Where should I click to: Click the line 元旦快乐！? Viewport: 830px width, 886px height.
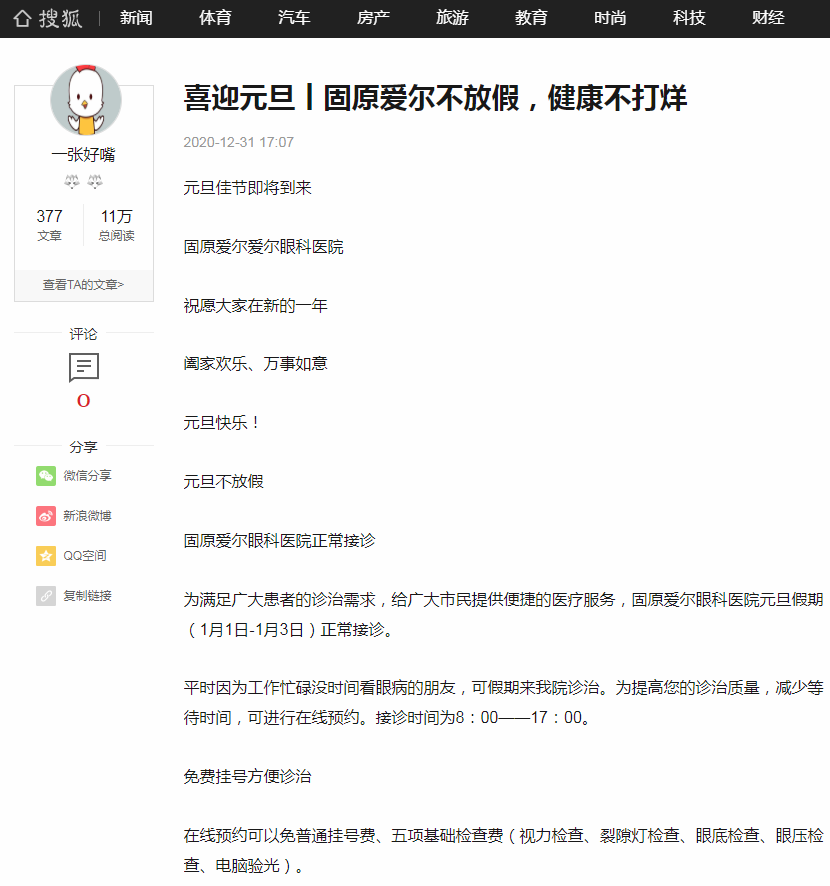coord(222,423)
